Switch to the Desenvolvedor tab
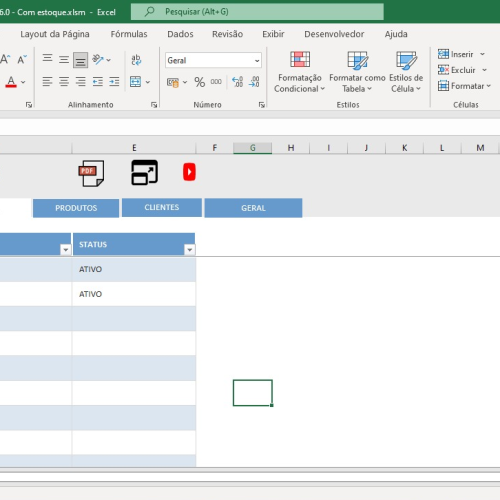Image resolution: width=500 pixels, height=500 pixels. pyautogui.click(x=334, y=34)
